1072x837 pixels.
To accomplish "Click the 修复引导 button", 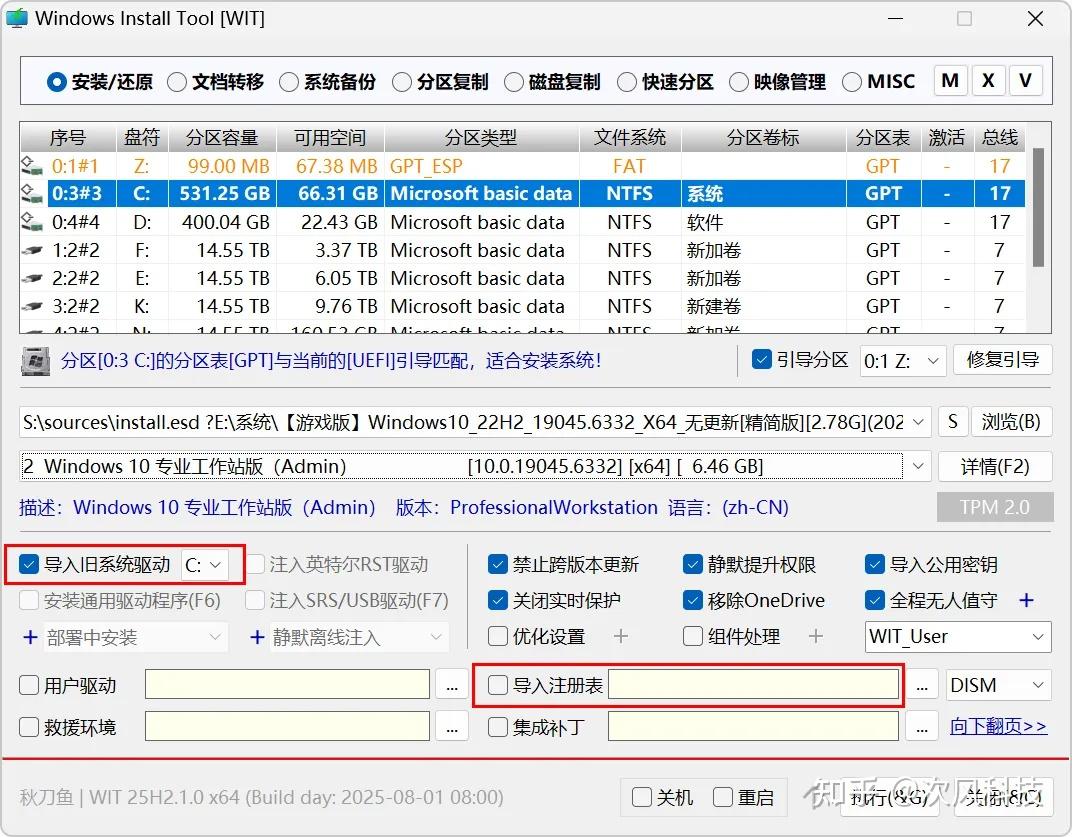I will pos(1003,360).
